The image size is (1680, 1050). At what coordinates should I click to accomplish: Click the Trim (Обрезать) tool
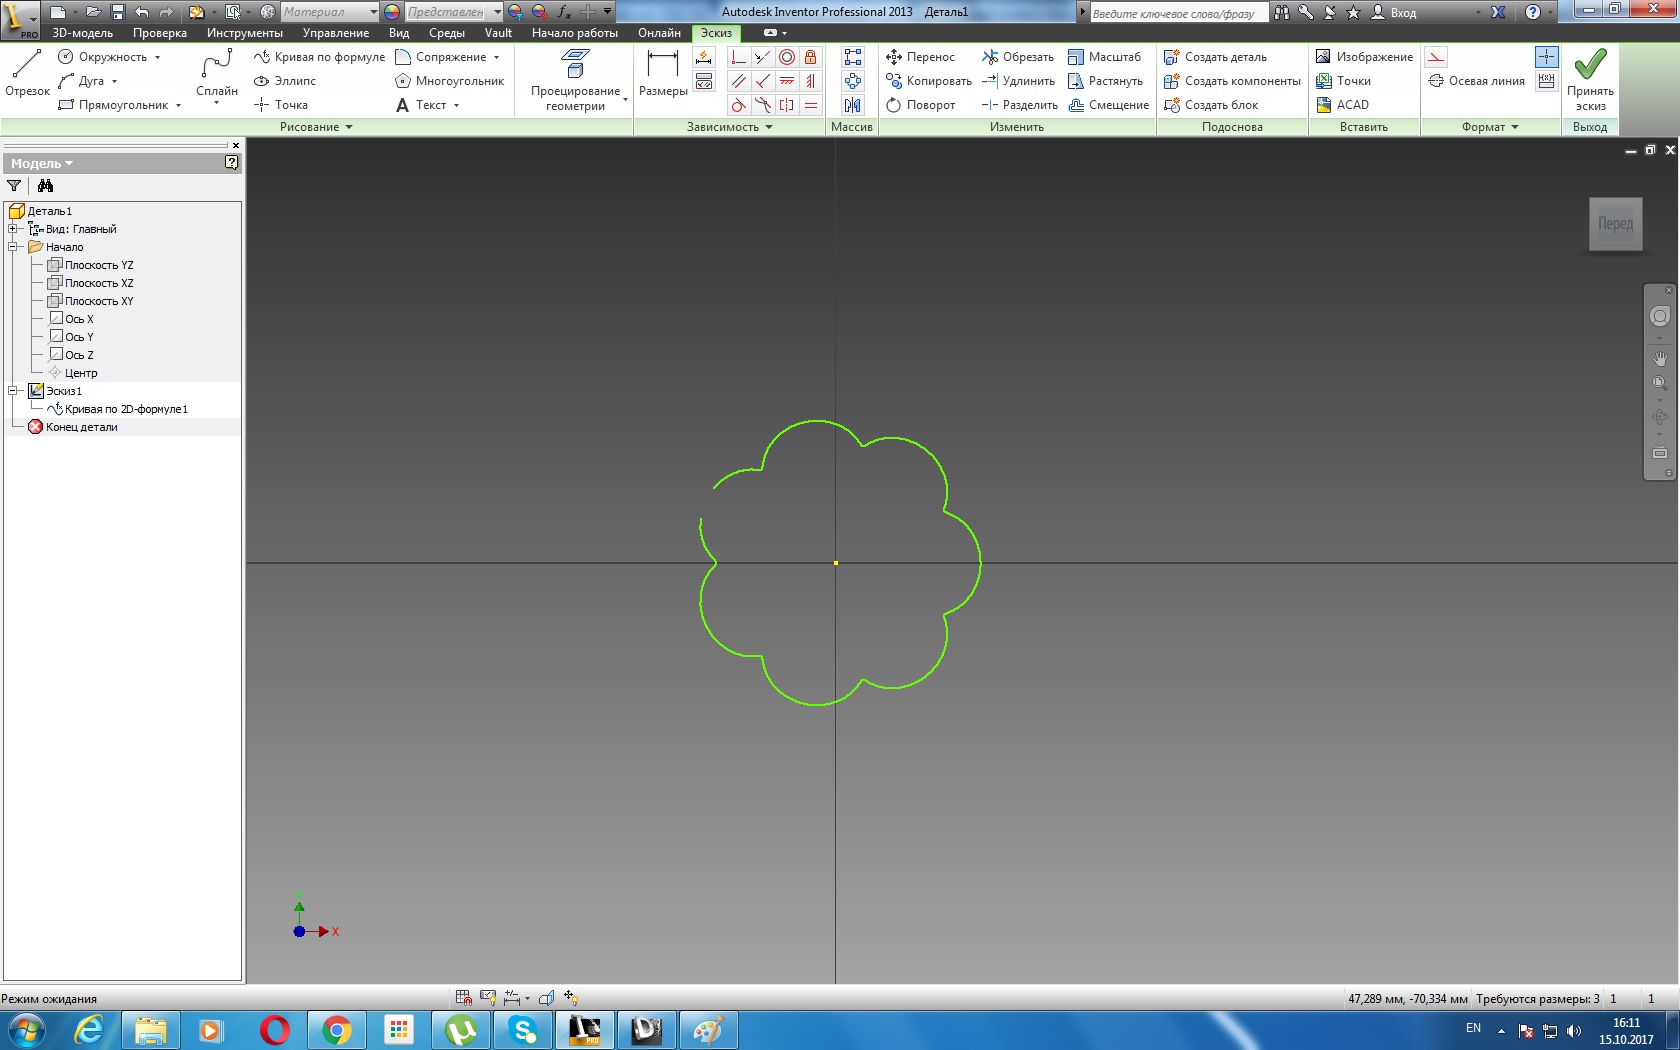pos(1017,57)
